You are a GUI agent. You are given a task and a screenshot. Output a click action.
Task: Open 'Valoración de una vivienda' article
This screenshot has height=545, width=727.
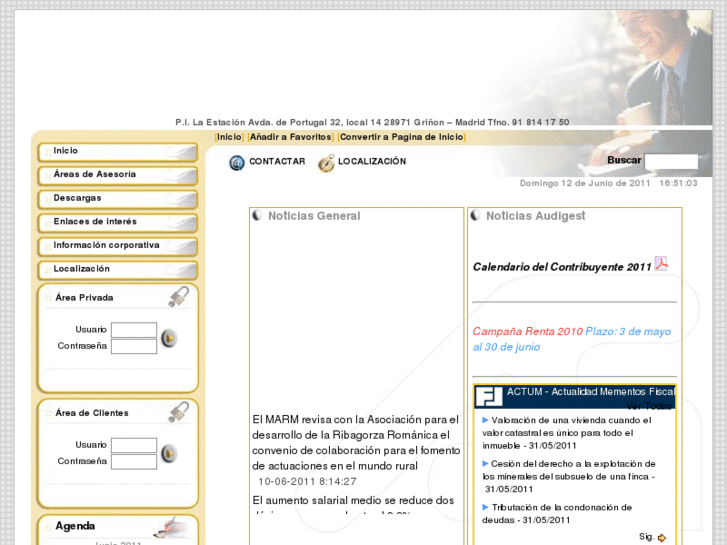567,433
